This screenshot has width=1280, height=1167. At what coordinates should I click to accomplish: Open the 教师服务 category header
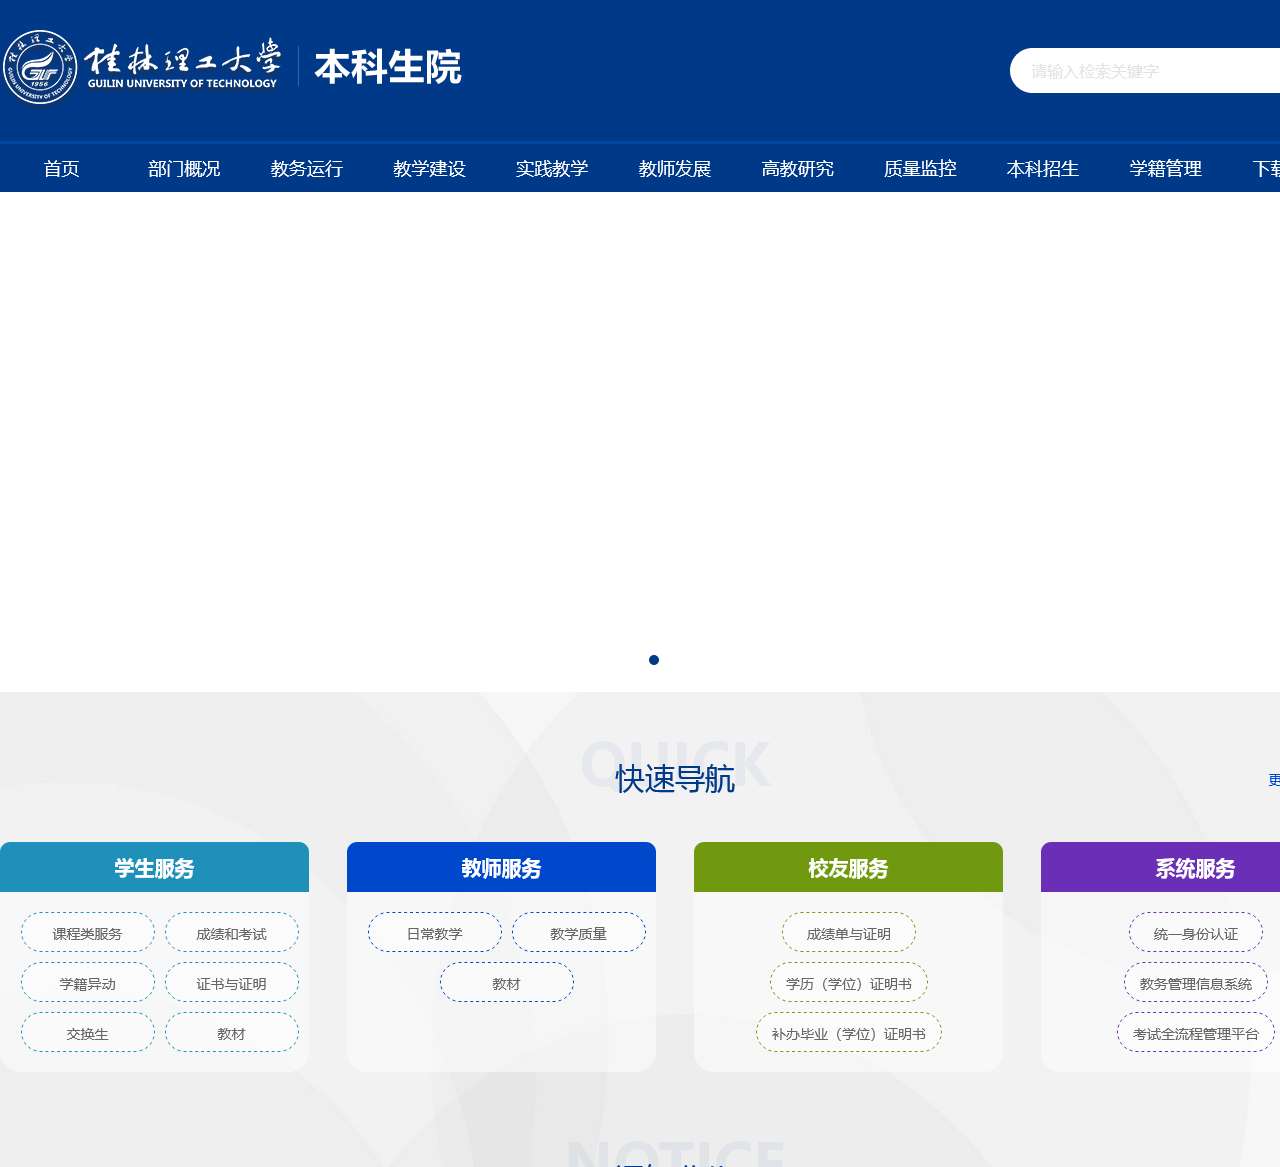pyautogui.click(x=501, y=868)
